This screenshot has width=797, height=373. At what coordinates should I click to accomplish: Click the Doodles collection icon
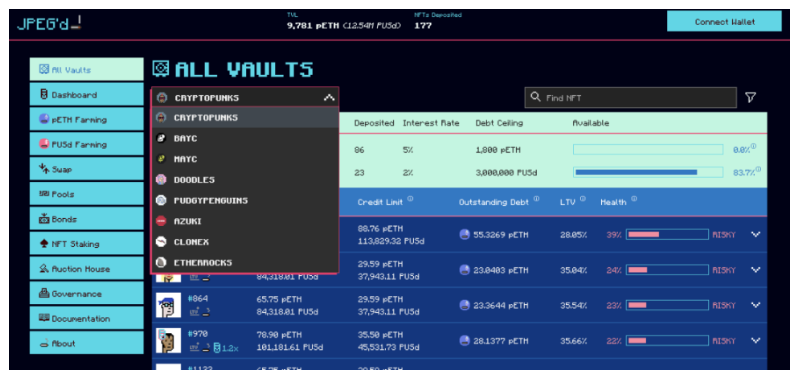pyautogui.click(x=161, y=180)
